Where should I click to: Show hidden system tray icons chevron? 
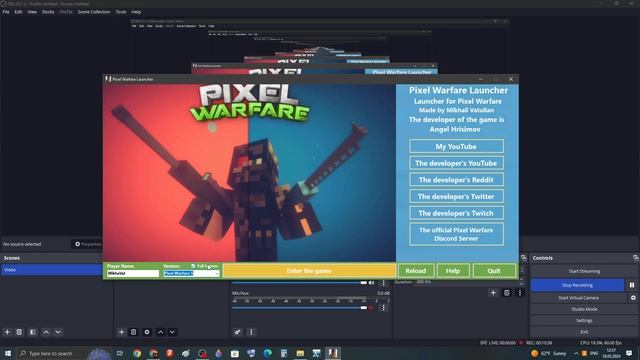[576, 353]
